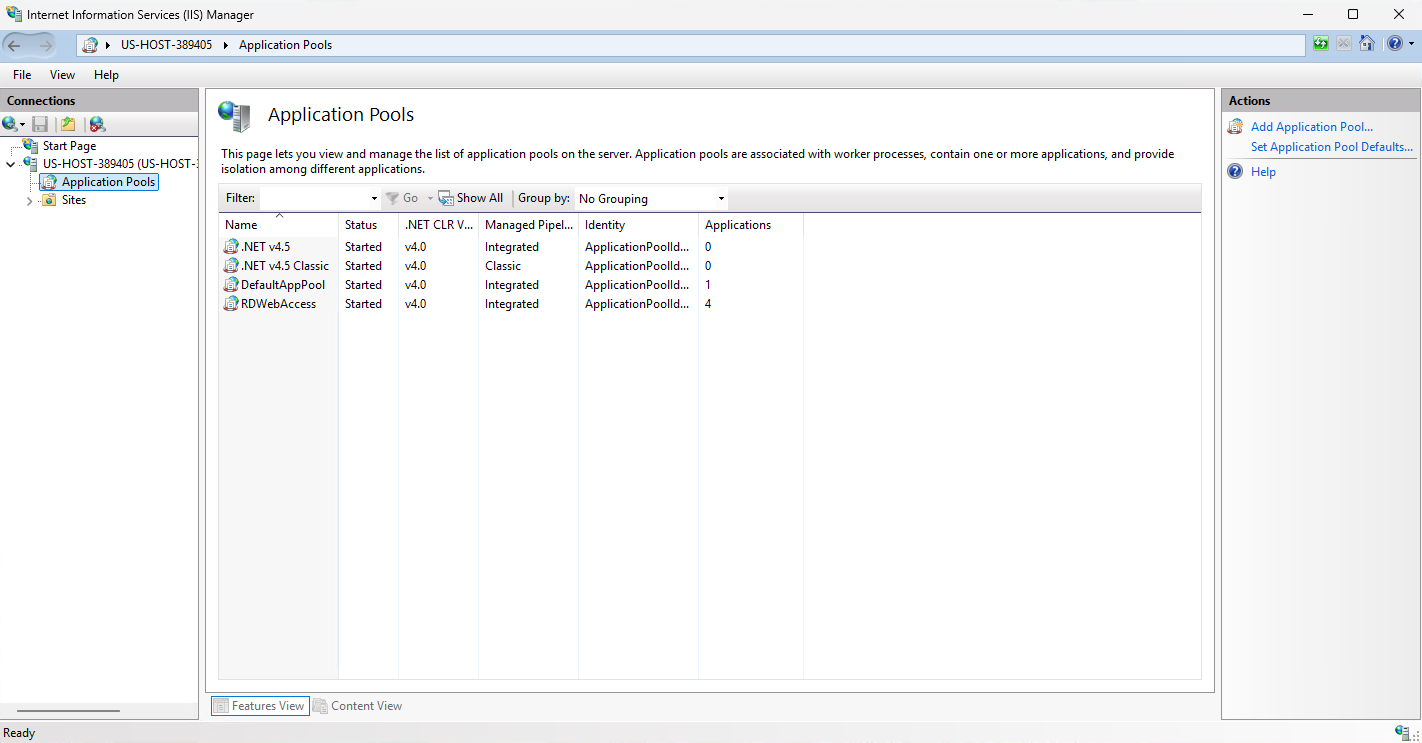Select the RDWebAccess row name
Screen dimensions: 1422x743
coord(278,304)
